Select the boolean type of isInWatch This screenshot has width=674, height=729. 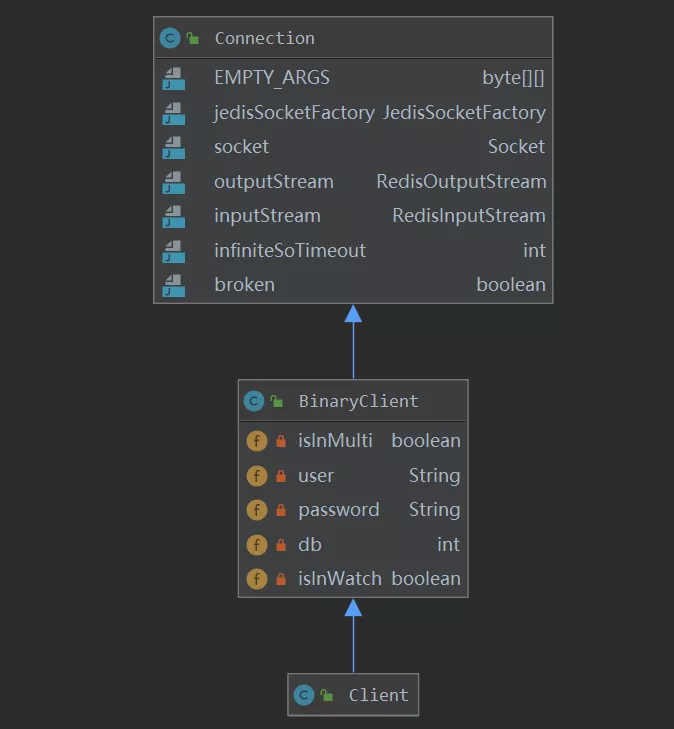pyautogui.click(x=426, y=579)
